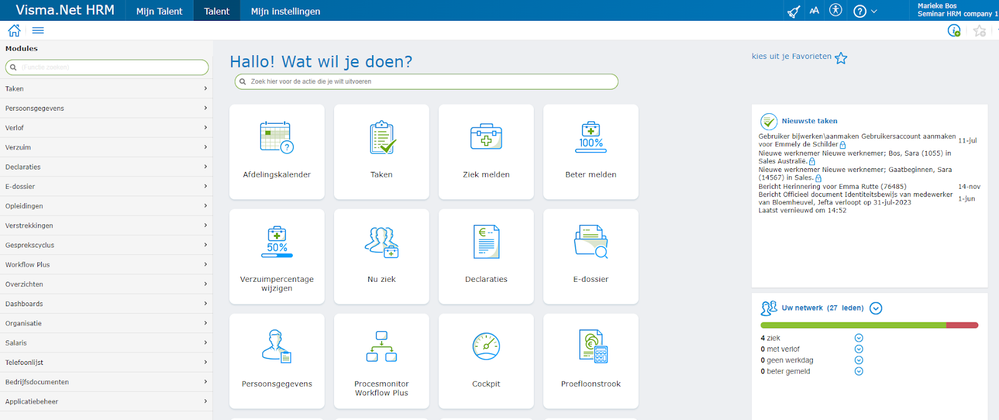
Task: Open the Taken clipboard tile
Action: click(382, 151)
